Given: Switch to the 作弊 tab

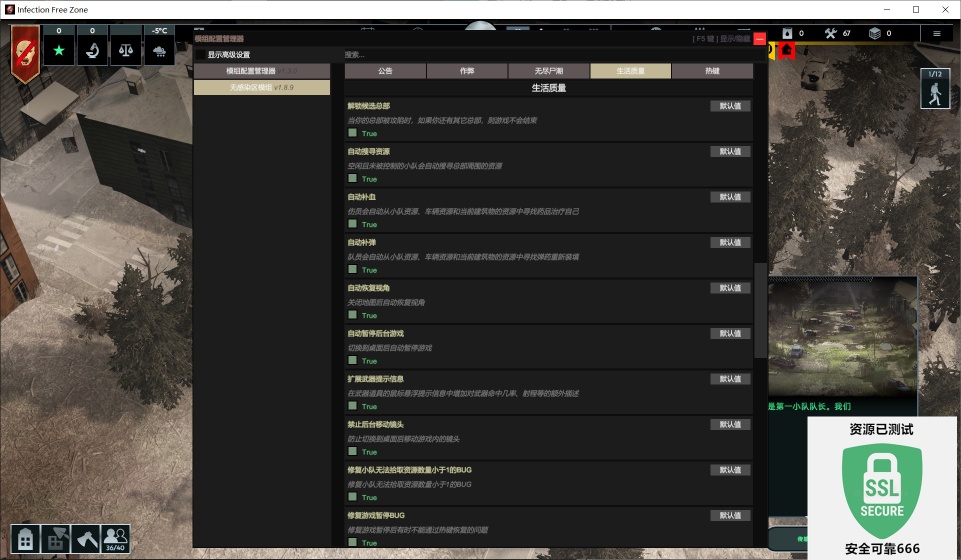Looking at the screenshot, I should (467, 71).
